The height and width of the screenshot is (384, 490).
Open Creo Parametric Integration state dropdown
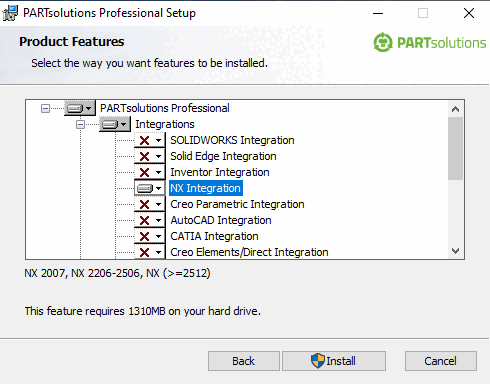150,204
